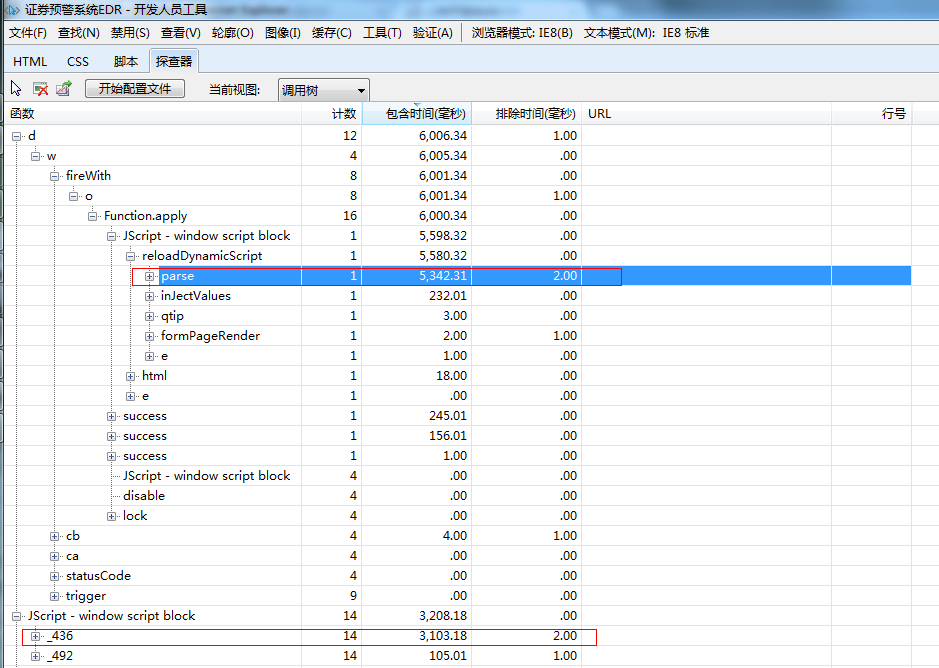Viewport: 939px width, 668px height.
Task: Open the 禁用(S) menu
Action: click(130, 33)
